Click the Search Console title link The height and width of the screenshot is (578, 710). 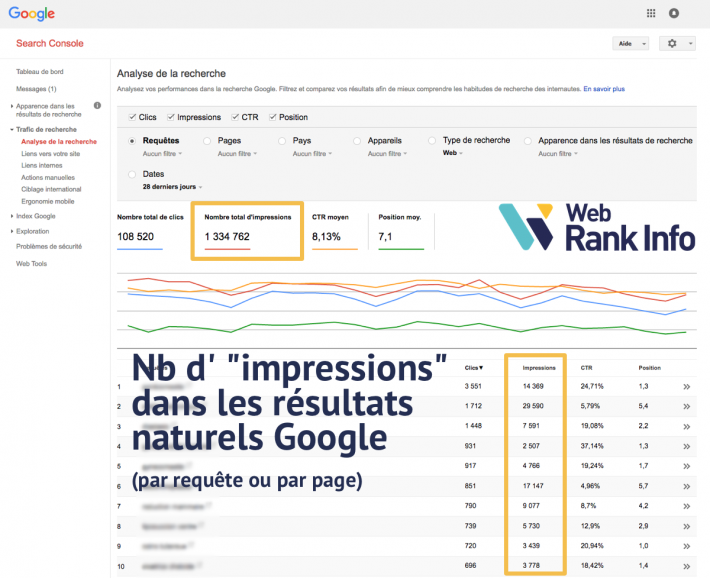point(50,43)
